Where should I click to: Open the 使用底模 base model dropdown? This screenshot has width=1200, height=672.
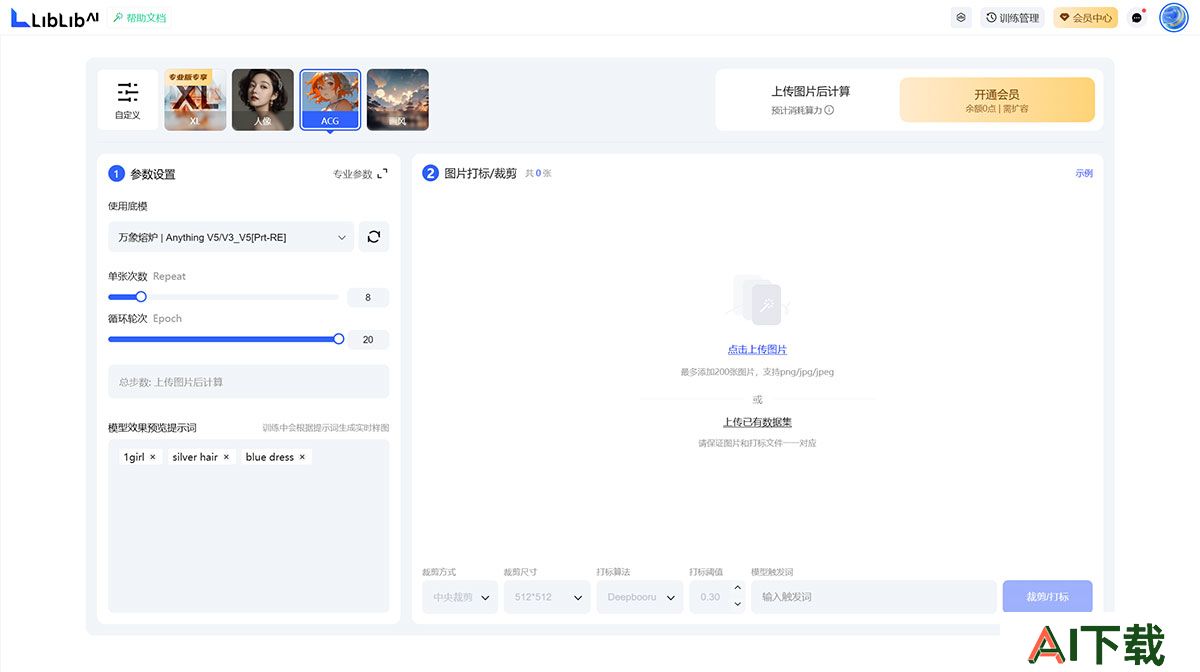coord(231,237)
